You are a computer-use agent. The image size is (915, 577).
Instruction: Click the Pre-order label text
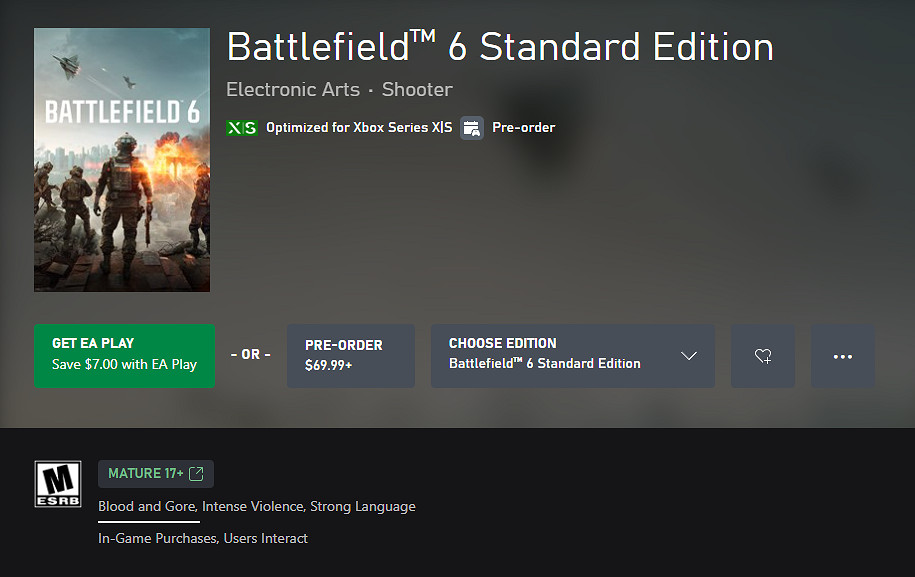coord(523,128)
